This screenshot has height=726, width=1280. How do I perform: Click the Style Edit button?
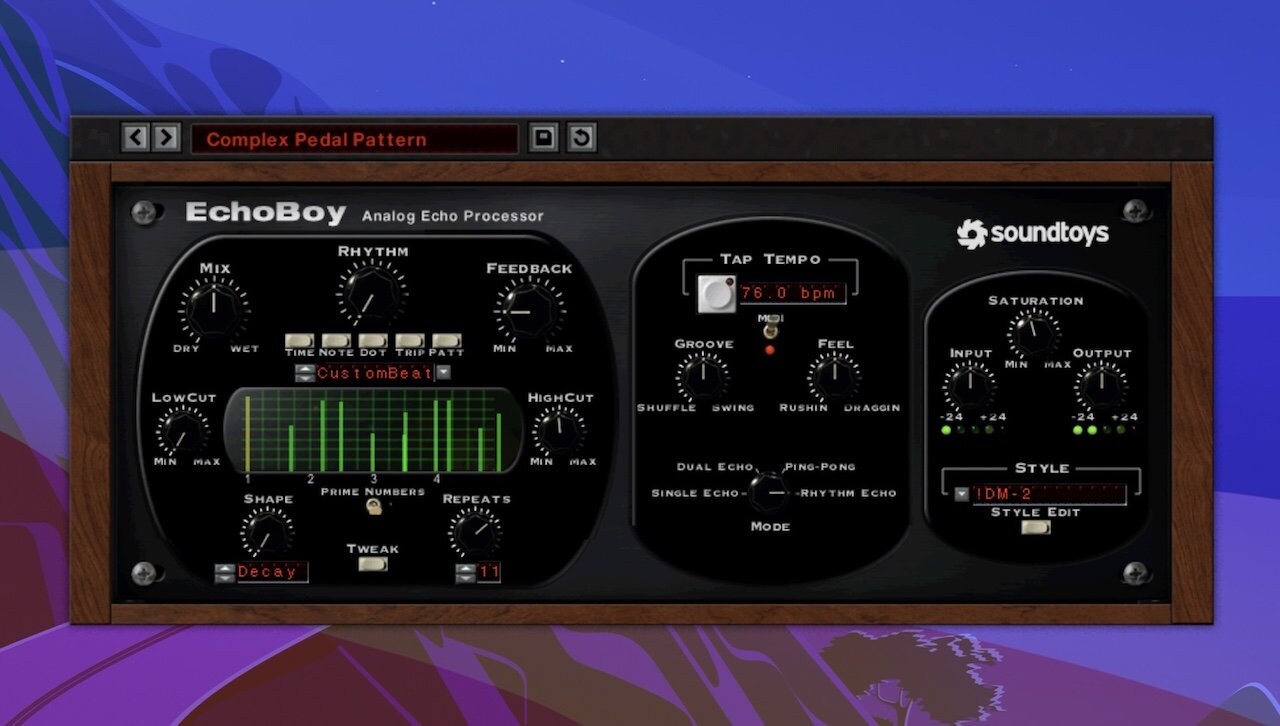pos(1036,527)
